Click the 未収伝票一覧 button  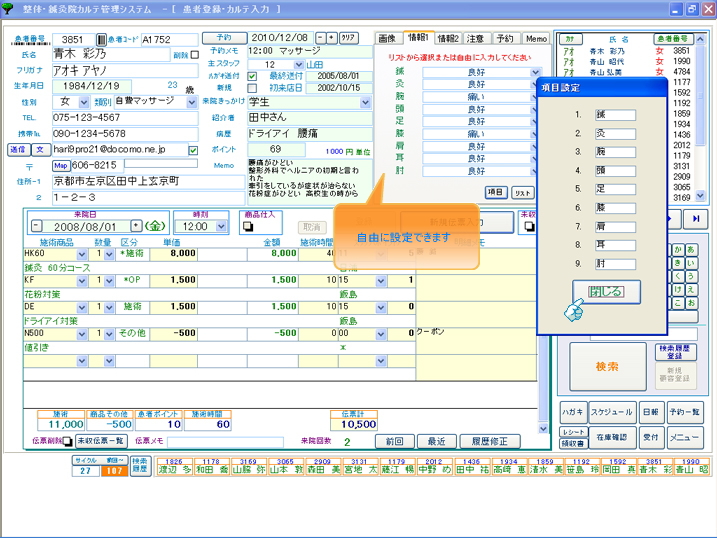(x=101, y=441)
